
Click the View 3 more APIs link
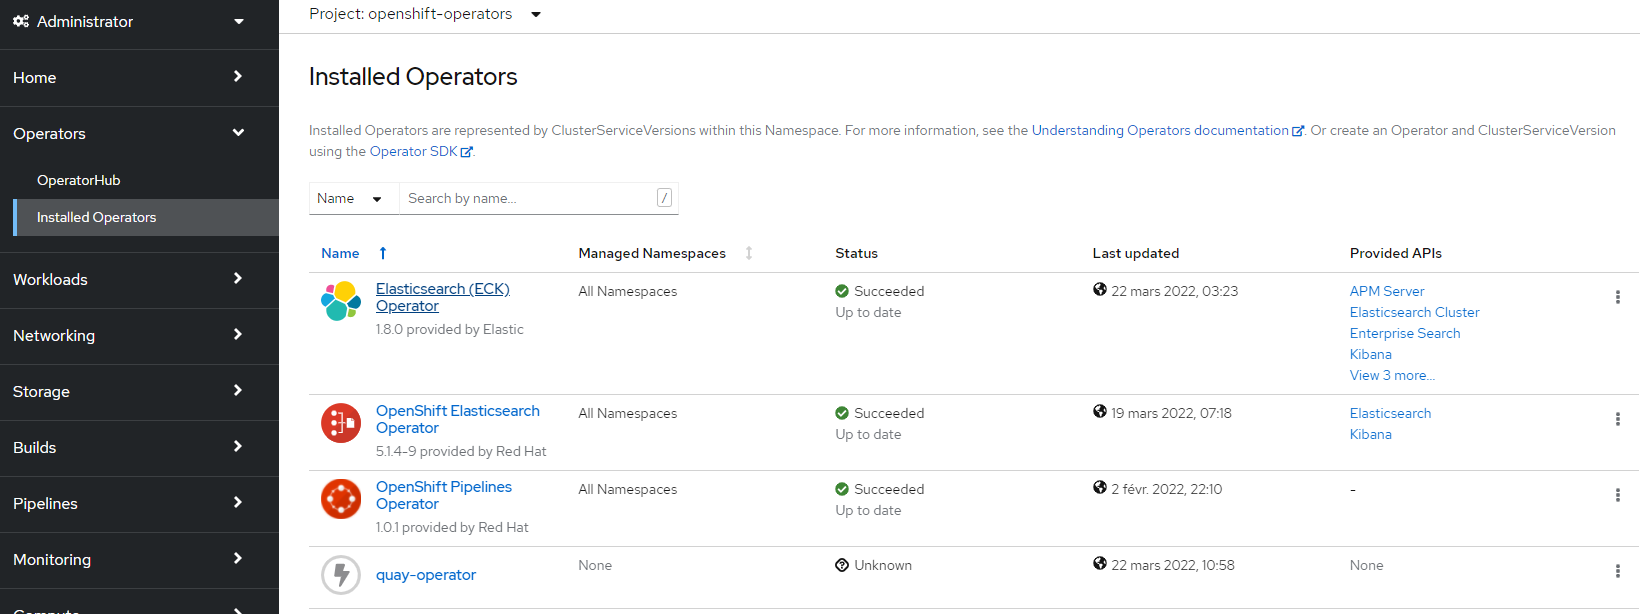tap(1392, 376)
